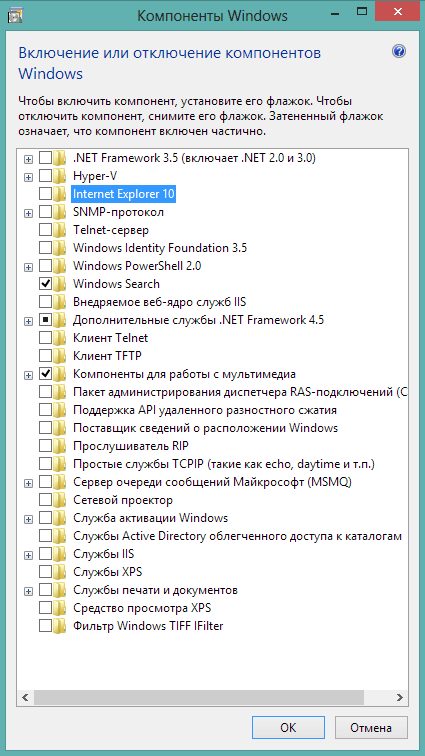Select SNMP-протокол item text
The width and height of the screenshot is (425, 756).
(x=118, y=212)
